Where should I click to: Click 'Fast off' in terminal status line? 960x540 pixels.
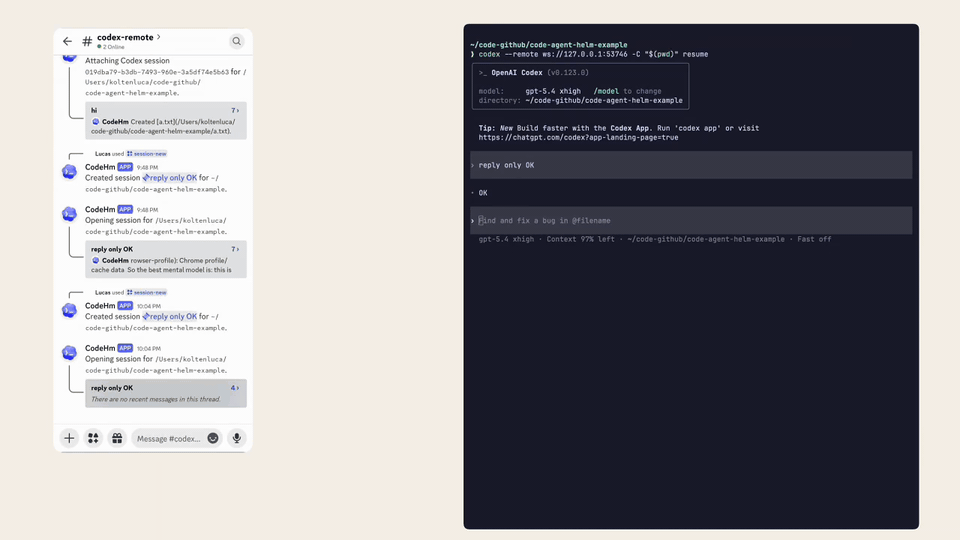click(x=814, y=239)
